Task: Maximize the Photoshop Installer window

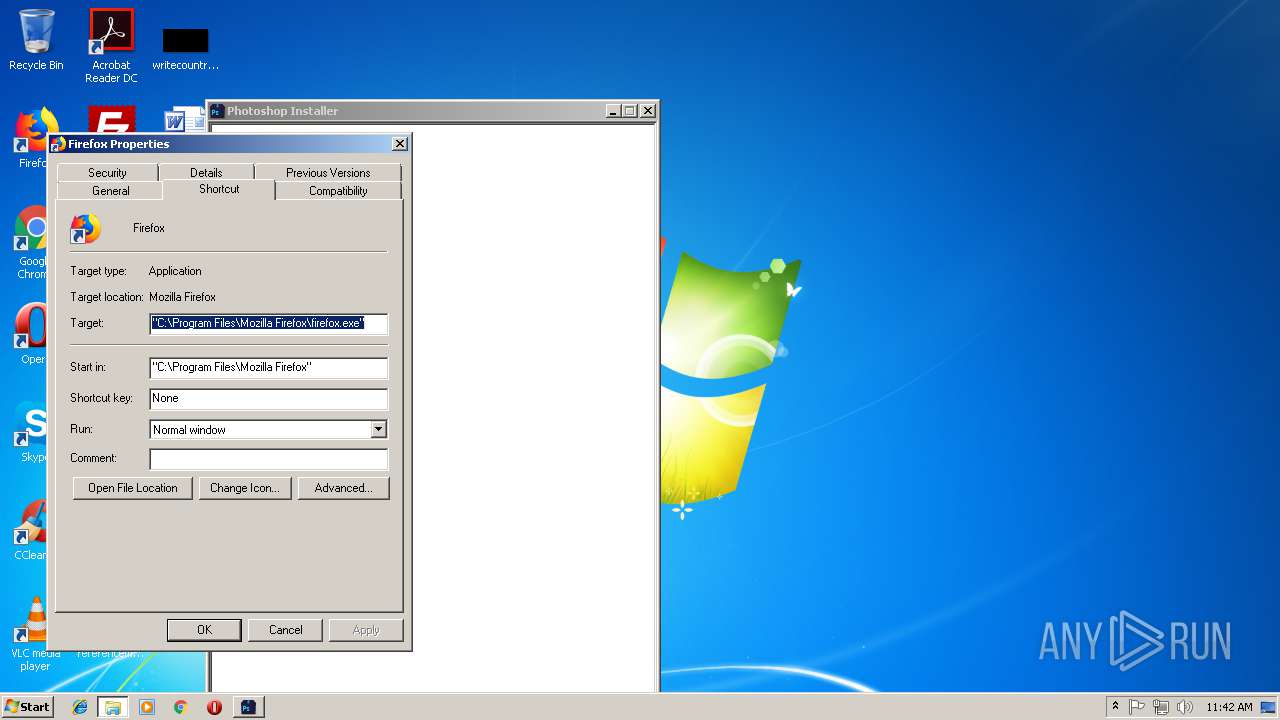Action: tap(630, 111)
